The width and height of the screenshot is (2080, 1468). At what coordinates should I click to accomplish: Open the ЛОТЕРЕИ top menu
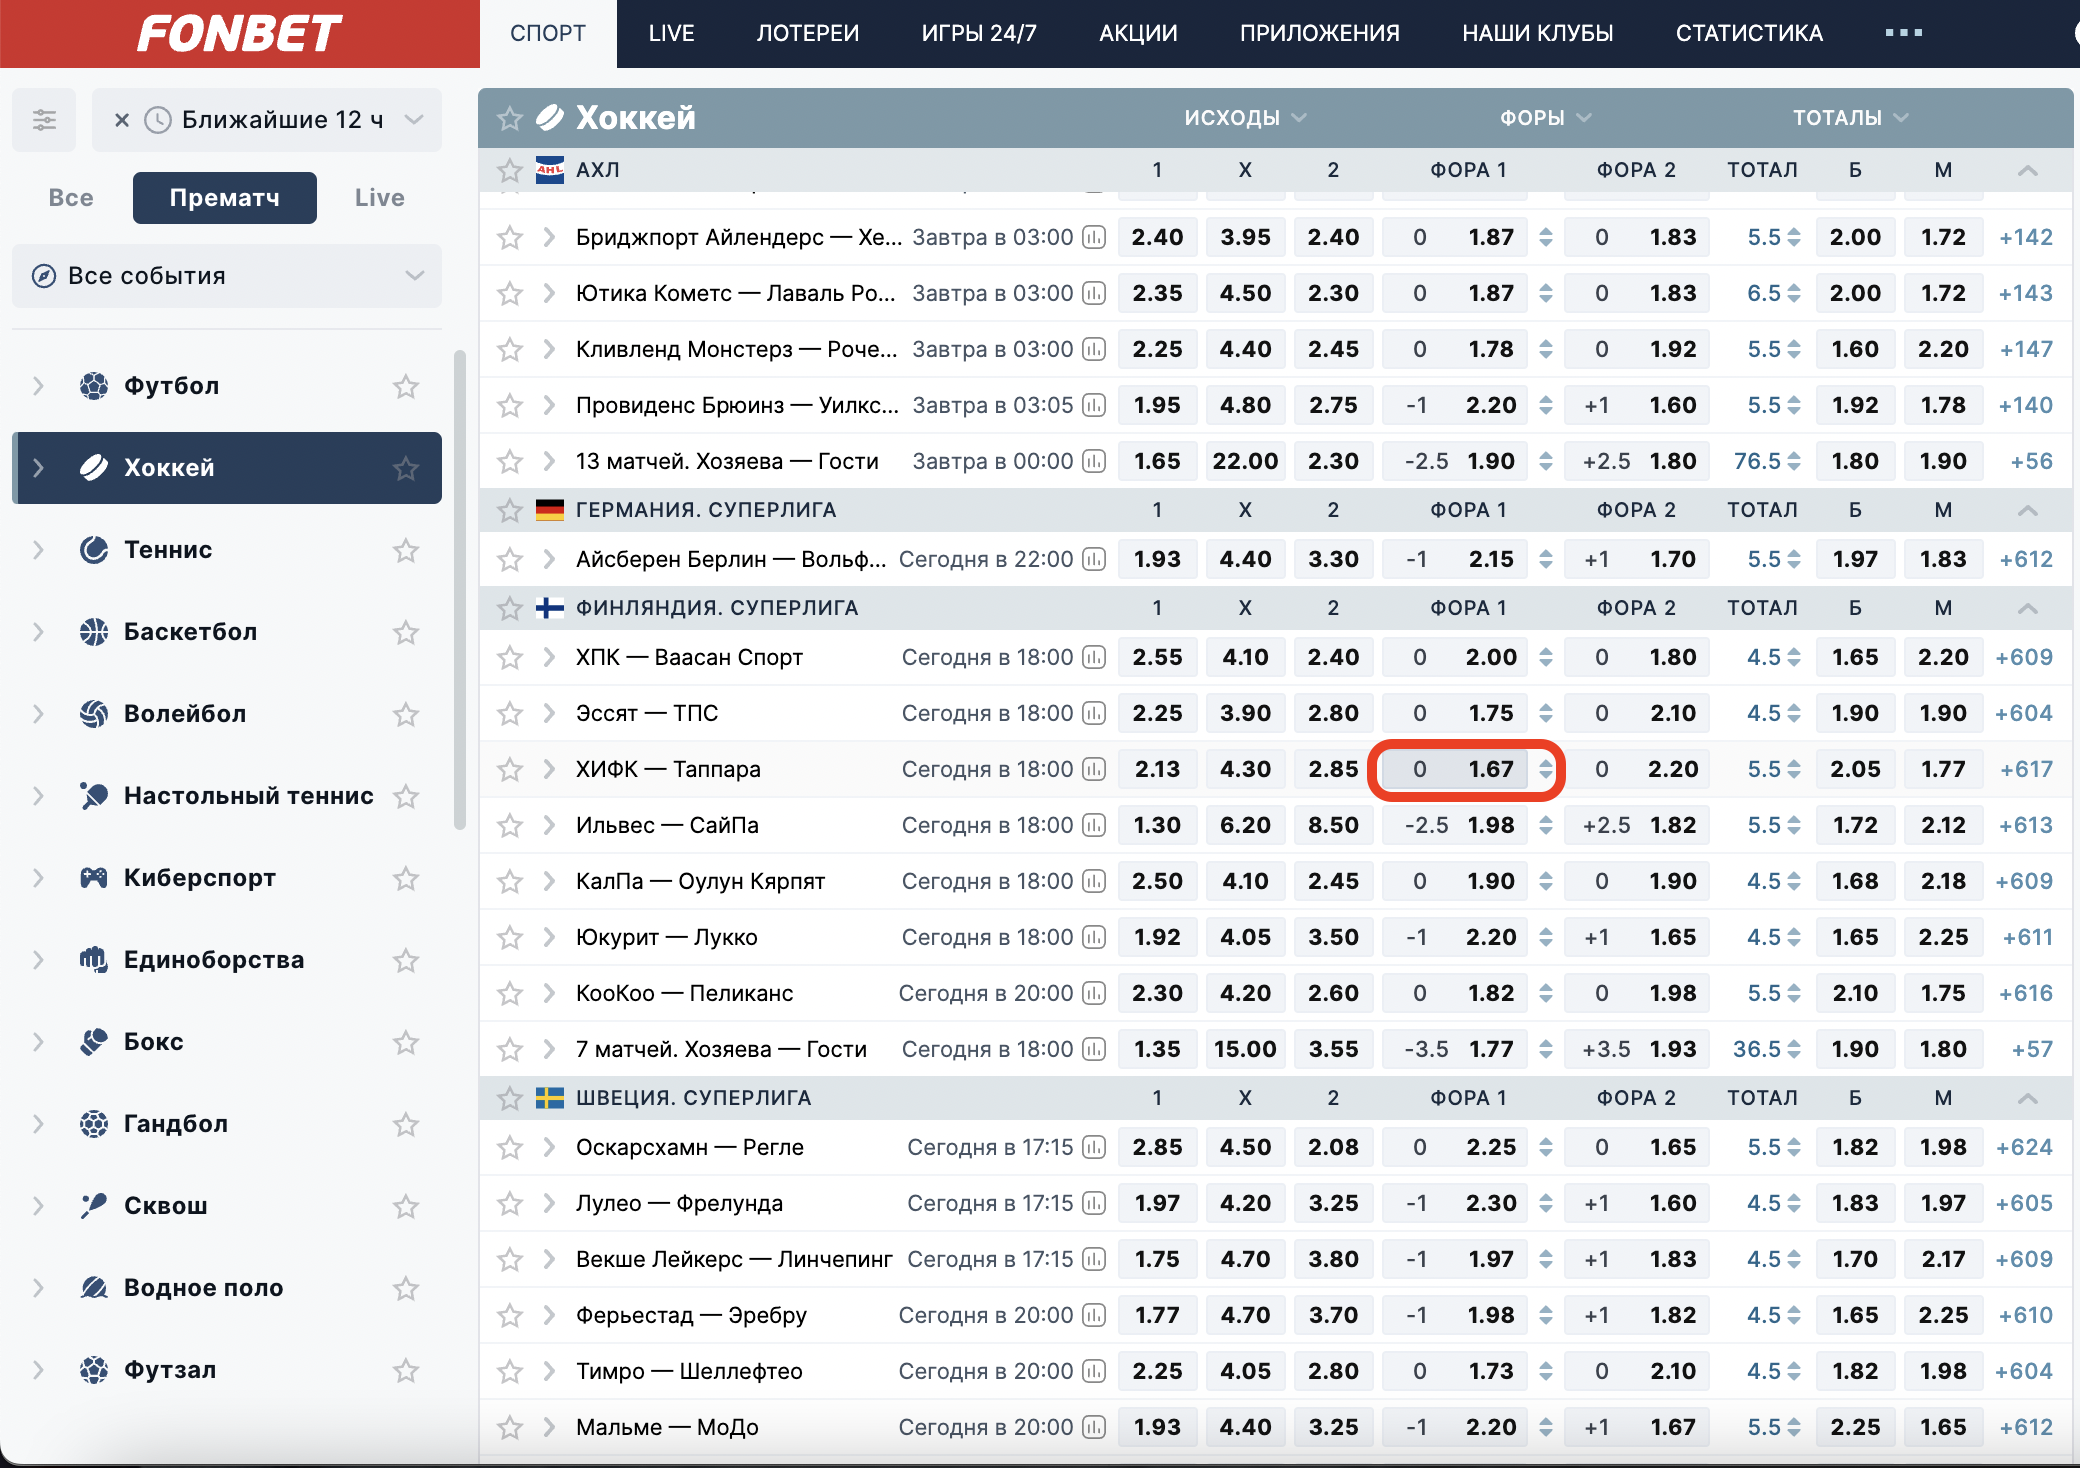[x=808, y=33]
